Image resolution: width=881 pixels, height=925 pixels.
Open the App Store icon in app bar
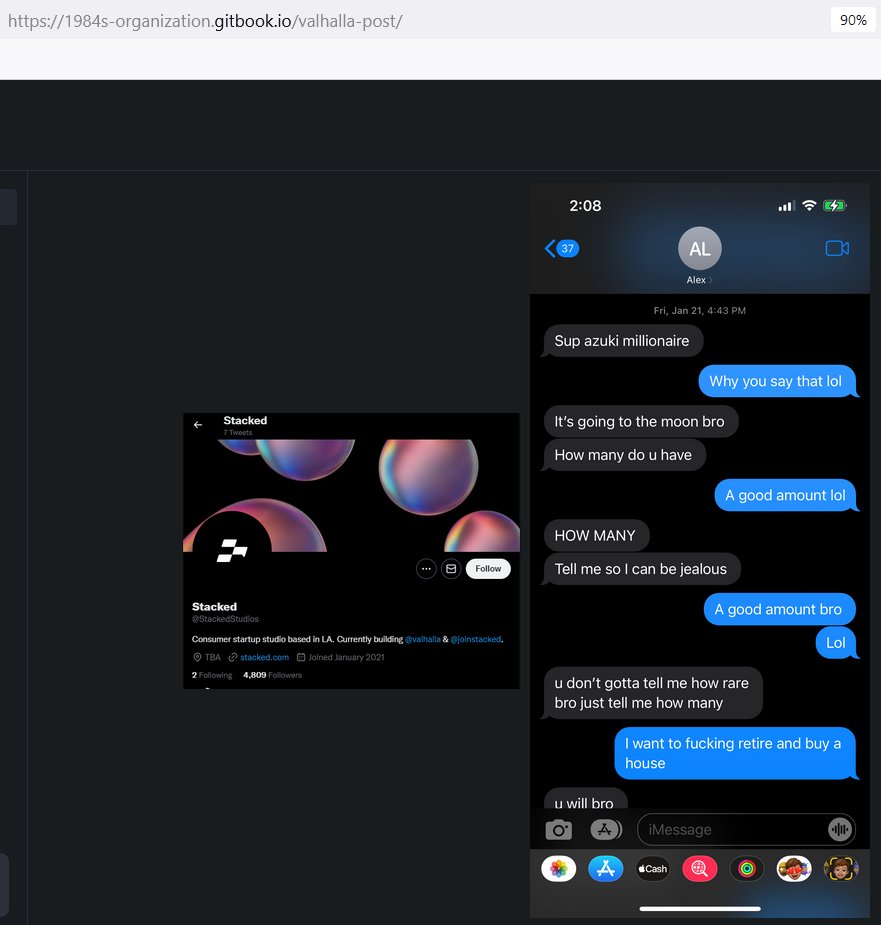(605, 868)
